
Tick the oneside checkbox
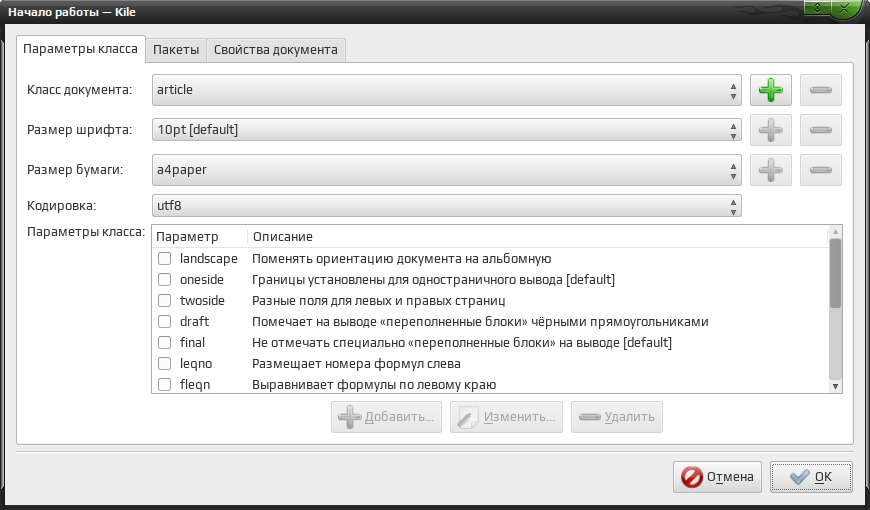click(164, 280)
